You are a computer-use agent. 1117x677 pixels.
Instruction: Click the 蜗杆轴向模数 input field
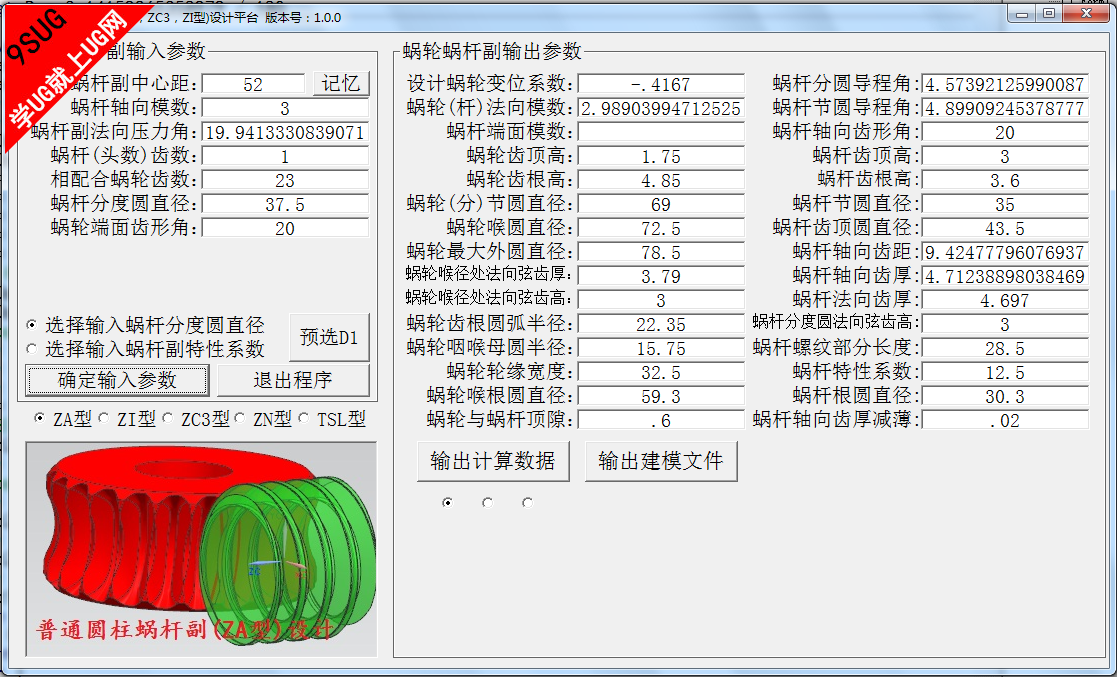(285, 108)
